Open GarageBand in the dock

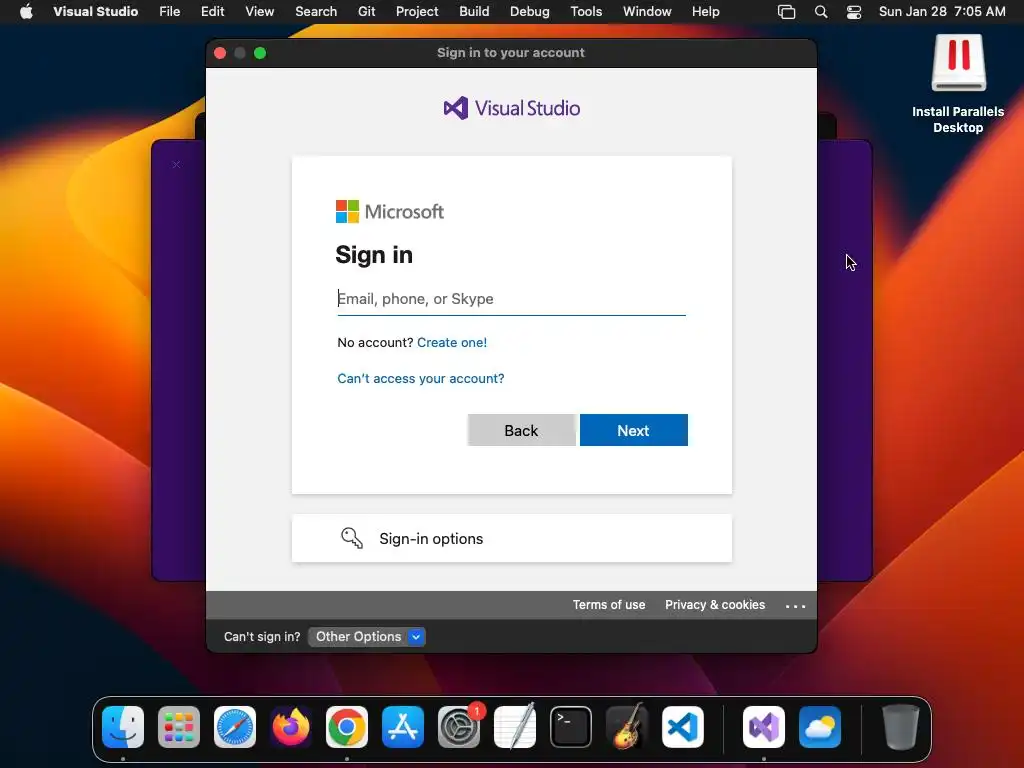pyautogui.click(x=627, y=727)
